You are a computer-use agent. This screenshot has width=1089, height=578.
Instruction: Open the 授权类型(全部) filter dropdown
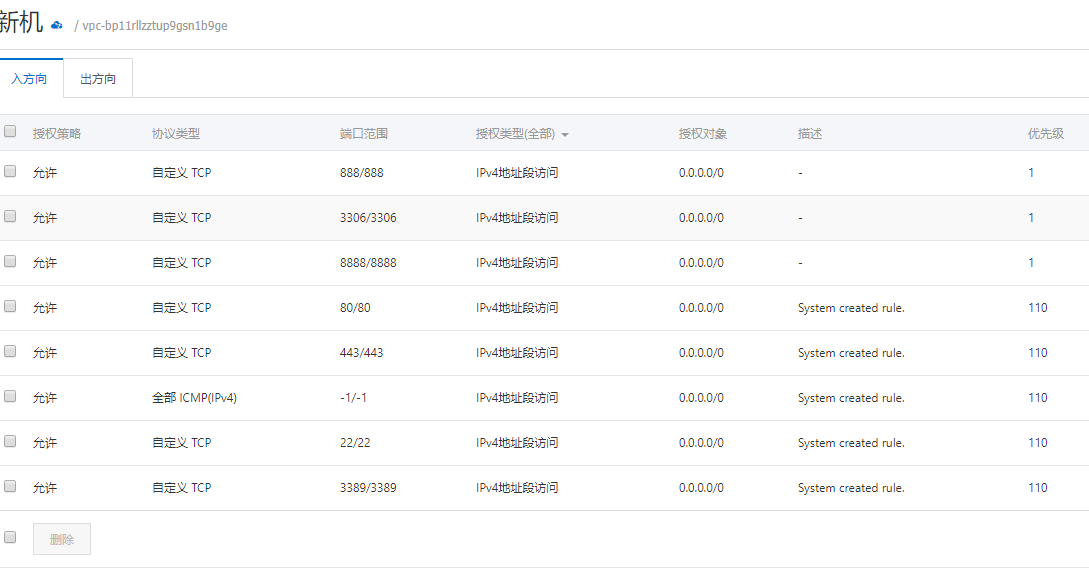tap(521, 132)
